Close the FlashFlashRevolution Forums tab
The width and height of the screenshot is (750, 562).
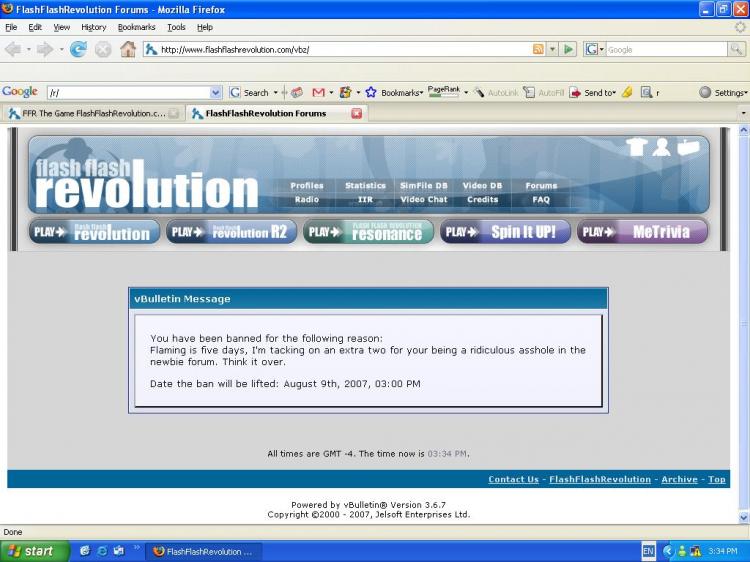point(357,113)
